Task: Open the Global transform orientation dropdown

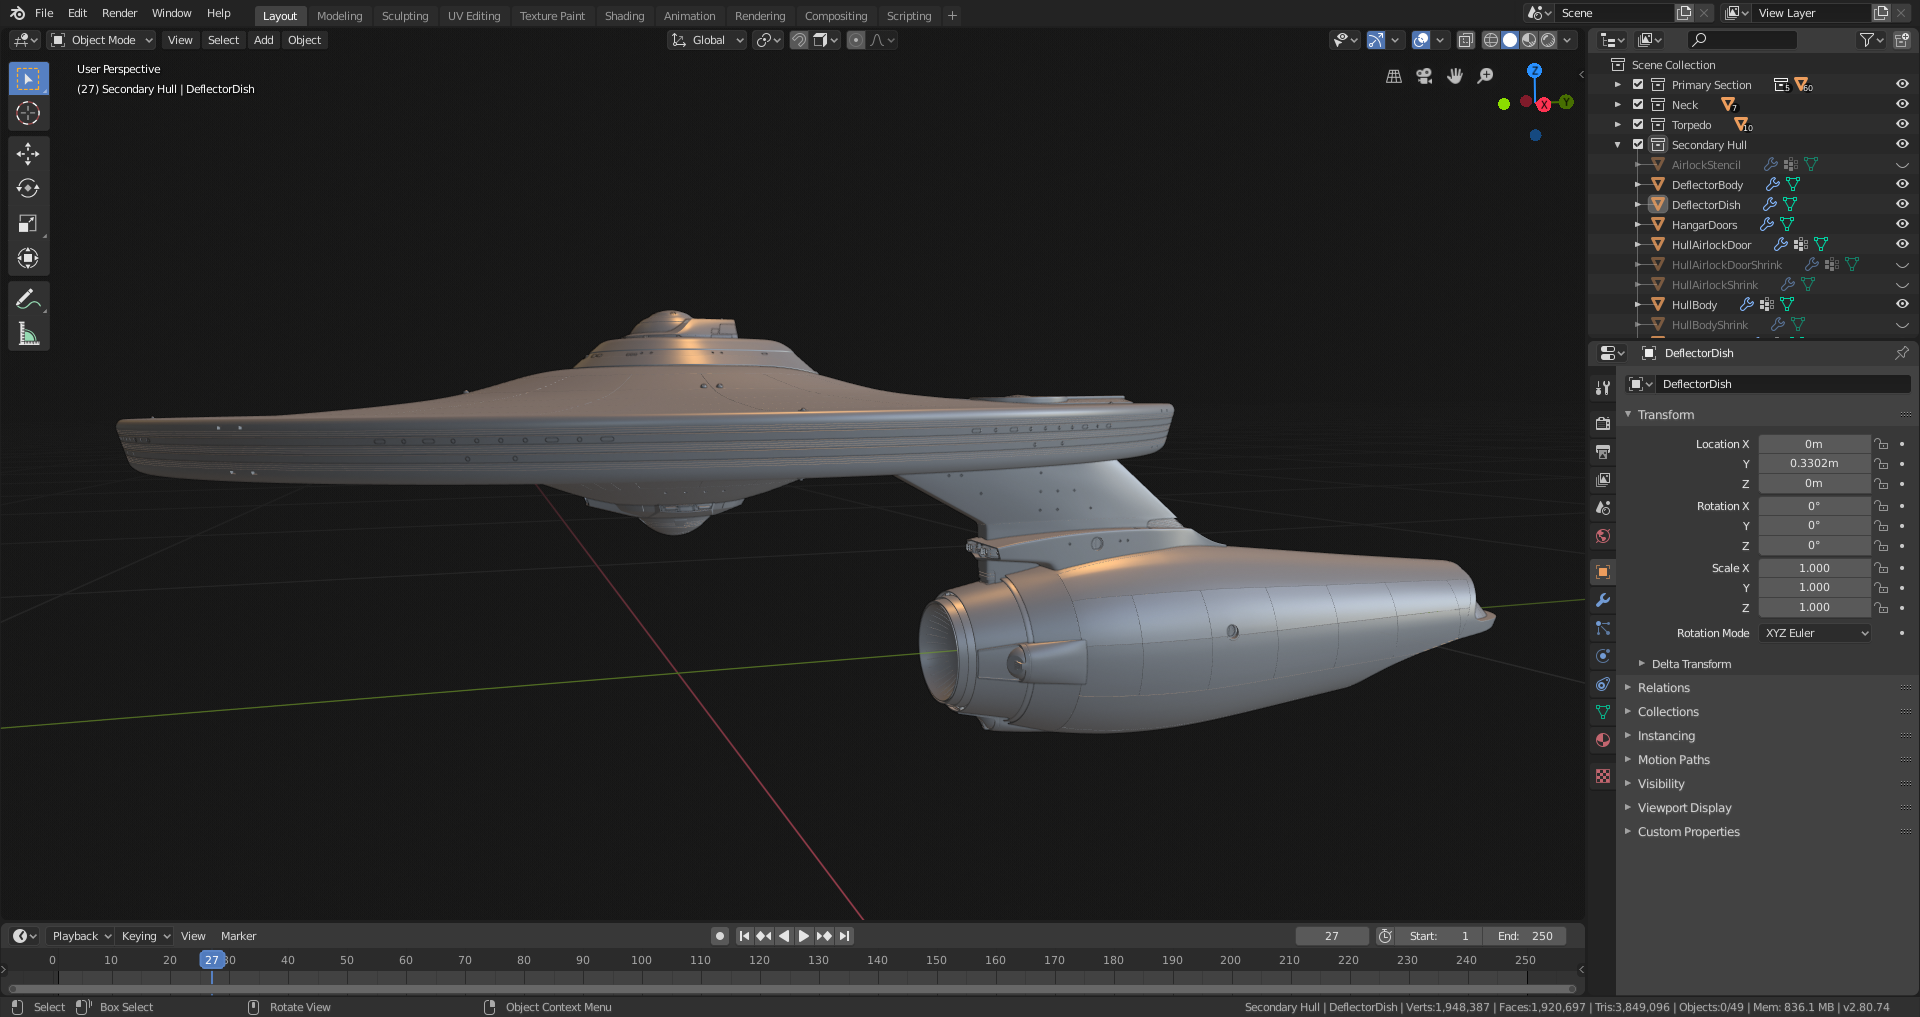Action: (707, 40)
